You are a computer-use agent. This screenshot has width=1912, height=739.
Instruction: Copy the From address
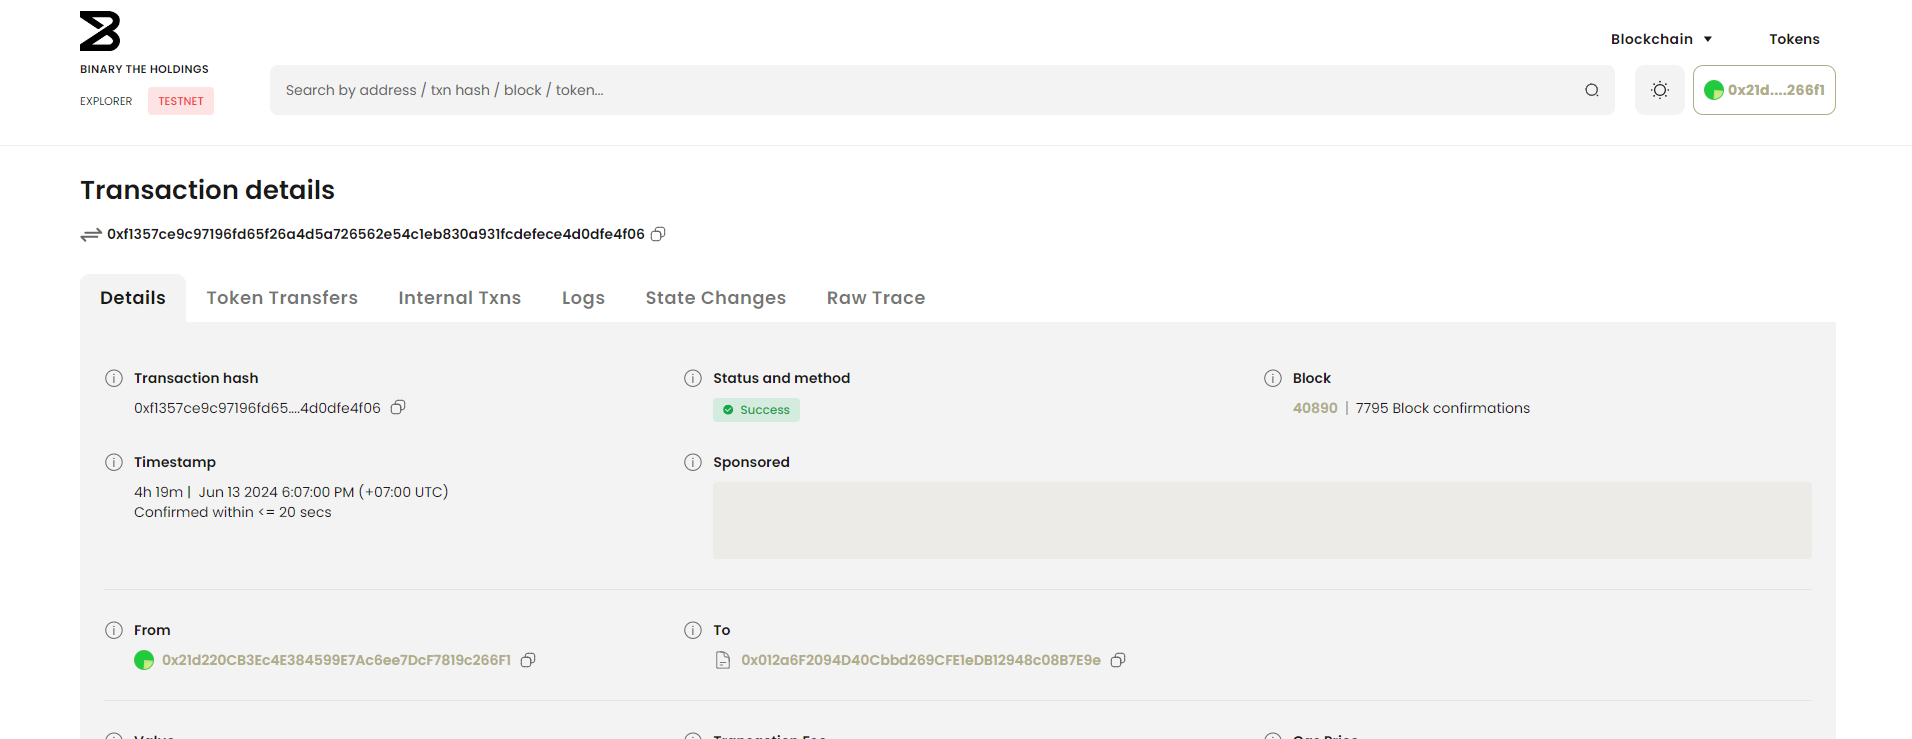(x=528, y=660)
